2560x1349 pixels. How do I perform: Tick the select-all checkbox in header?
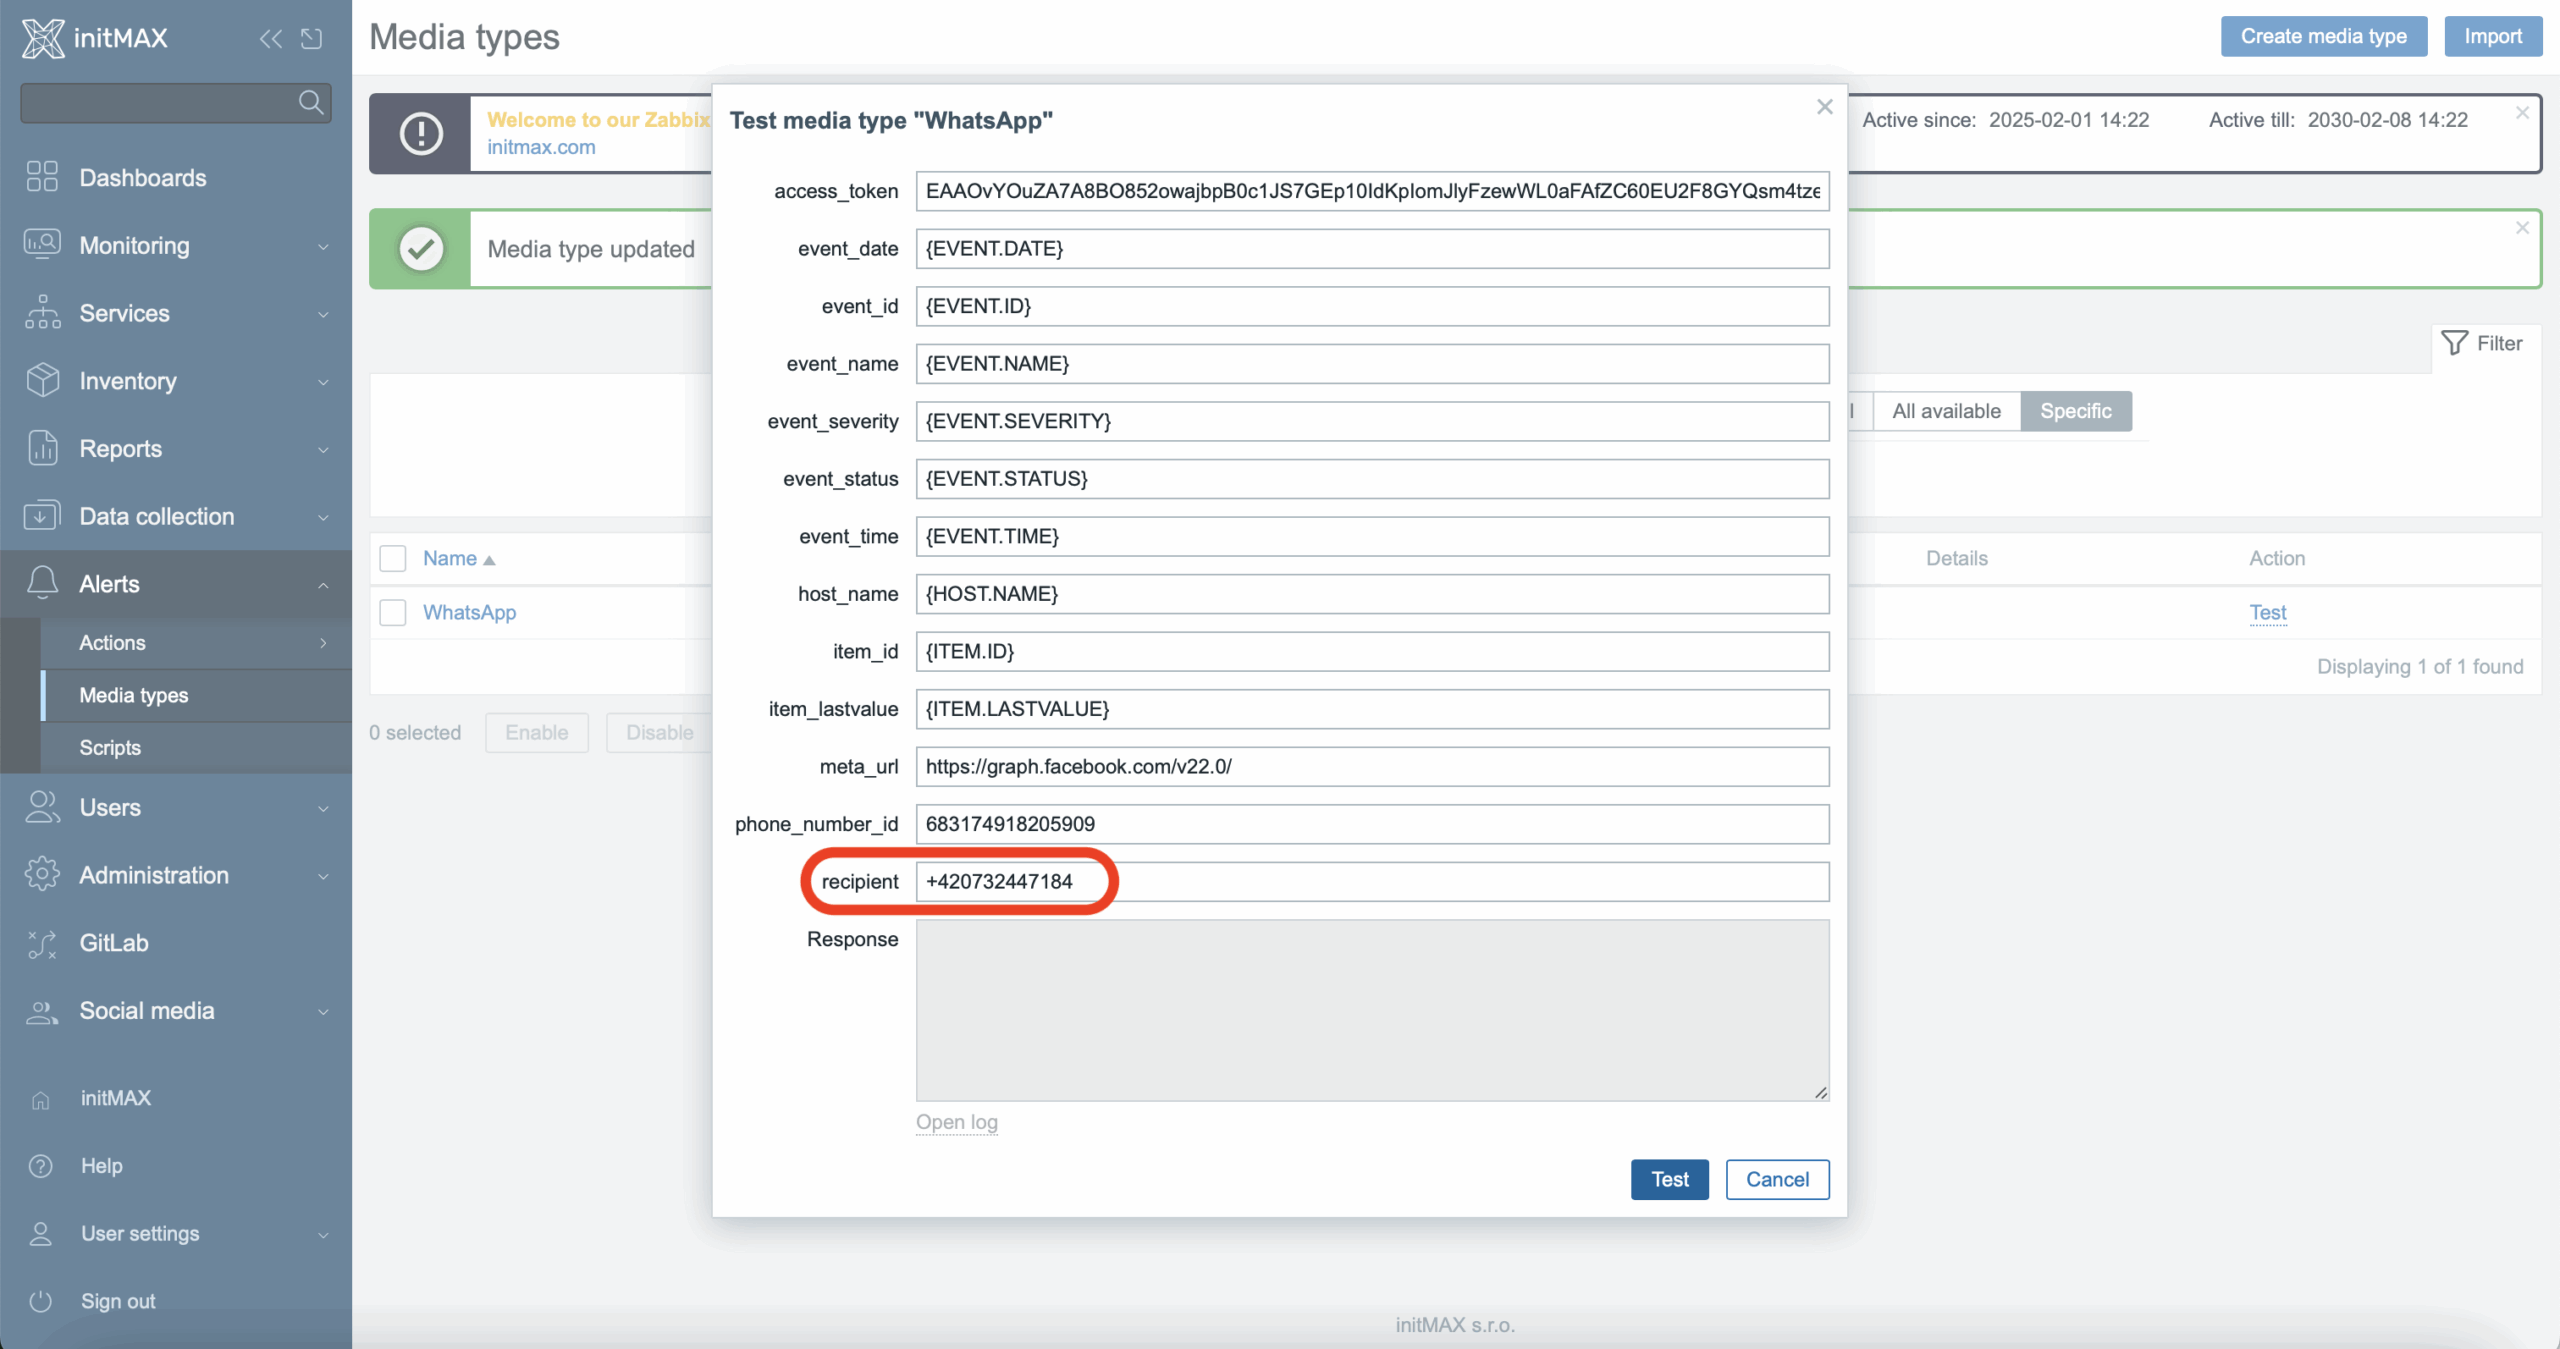[393, 558]
